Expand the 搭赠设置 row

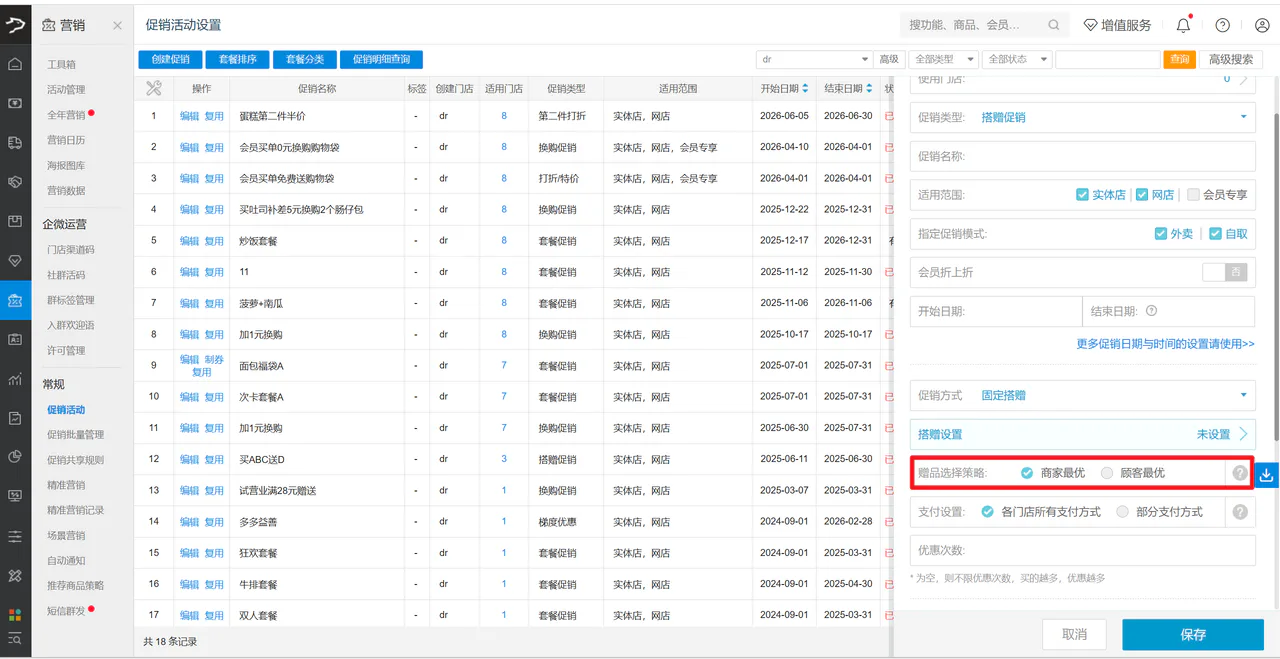pos(1082,434)
